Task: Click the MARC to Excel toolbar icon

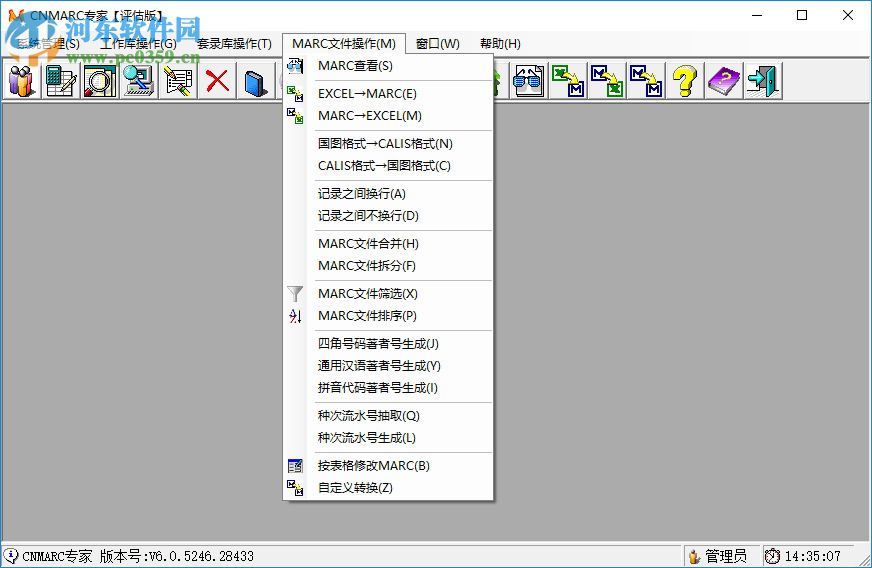Action: click(x=606, y=81)
